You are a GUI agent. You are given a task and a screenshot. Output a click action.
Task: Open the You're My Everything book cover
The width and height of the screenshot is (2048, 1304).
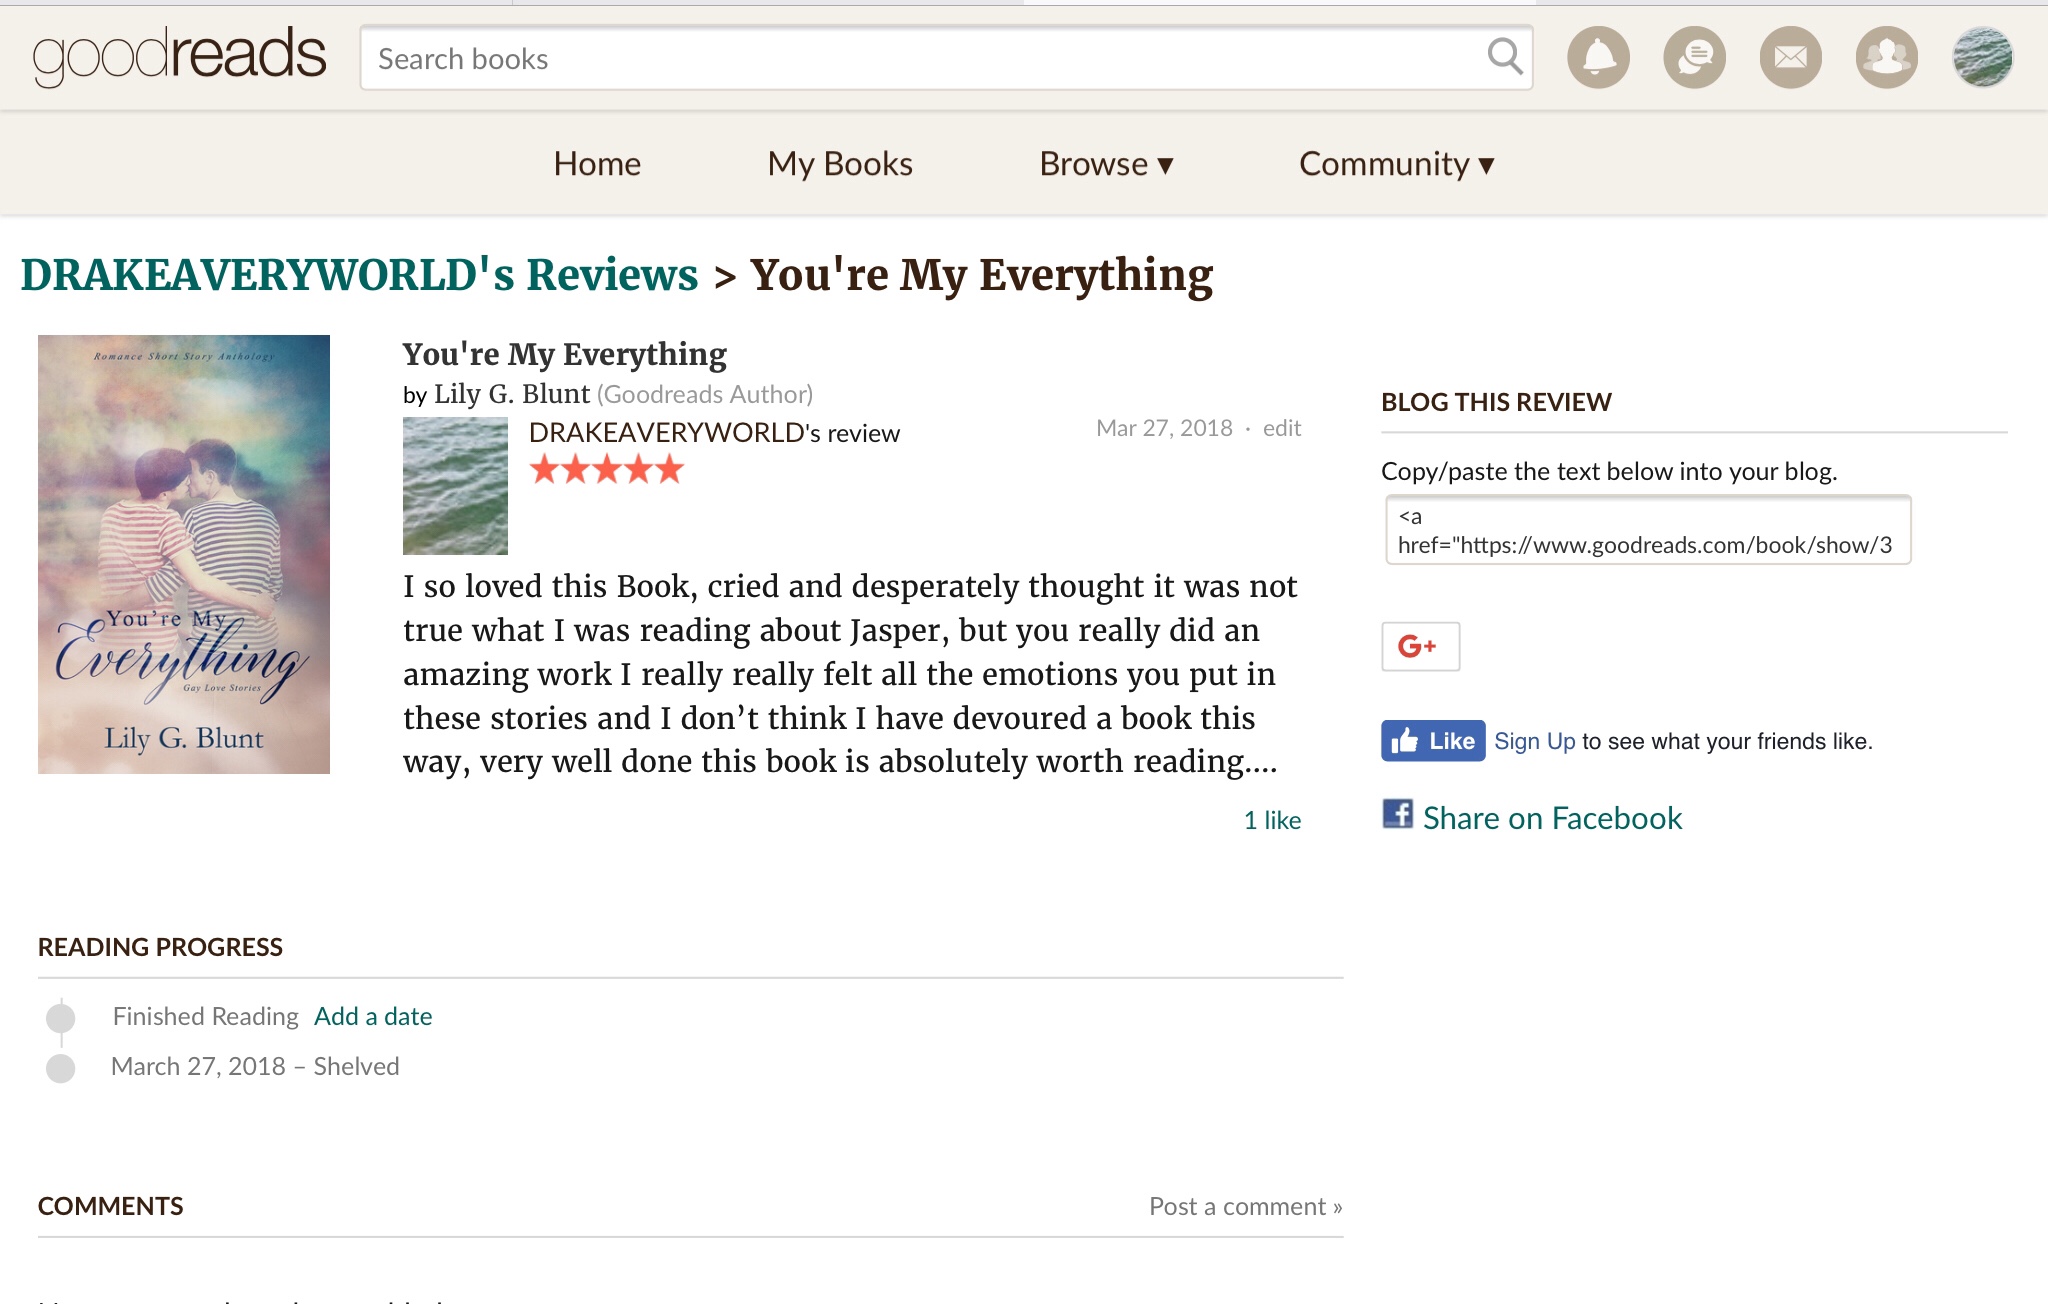[x=184, y=554]
